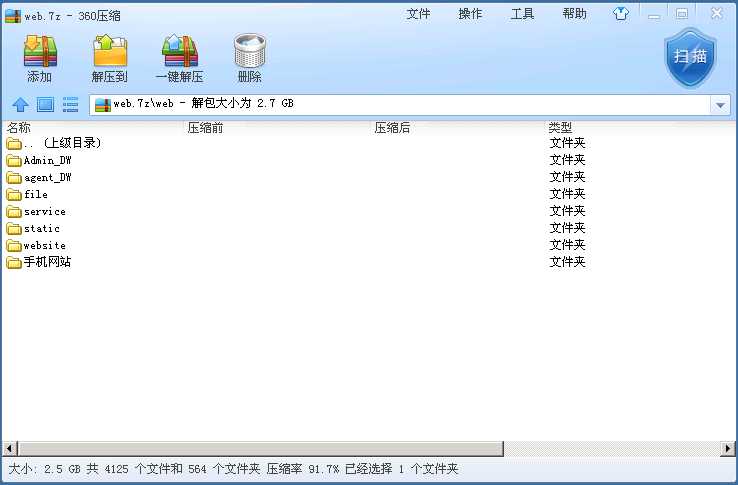738x485 pixels.
Task: Click horizontal scrollbar right arrow
Action: click(728, 449)
